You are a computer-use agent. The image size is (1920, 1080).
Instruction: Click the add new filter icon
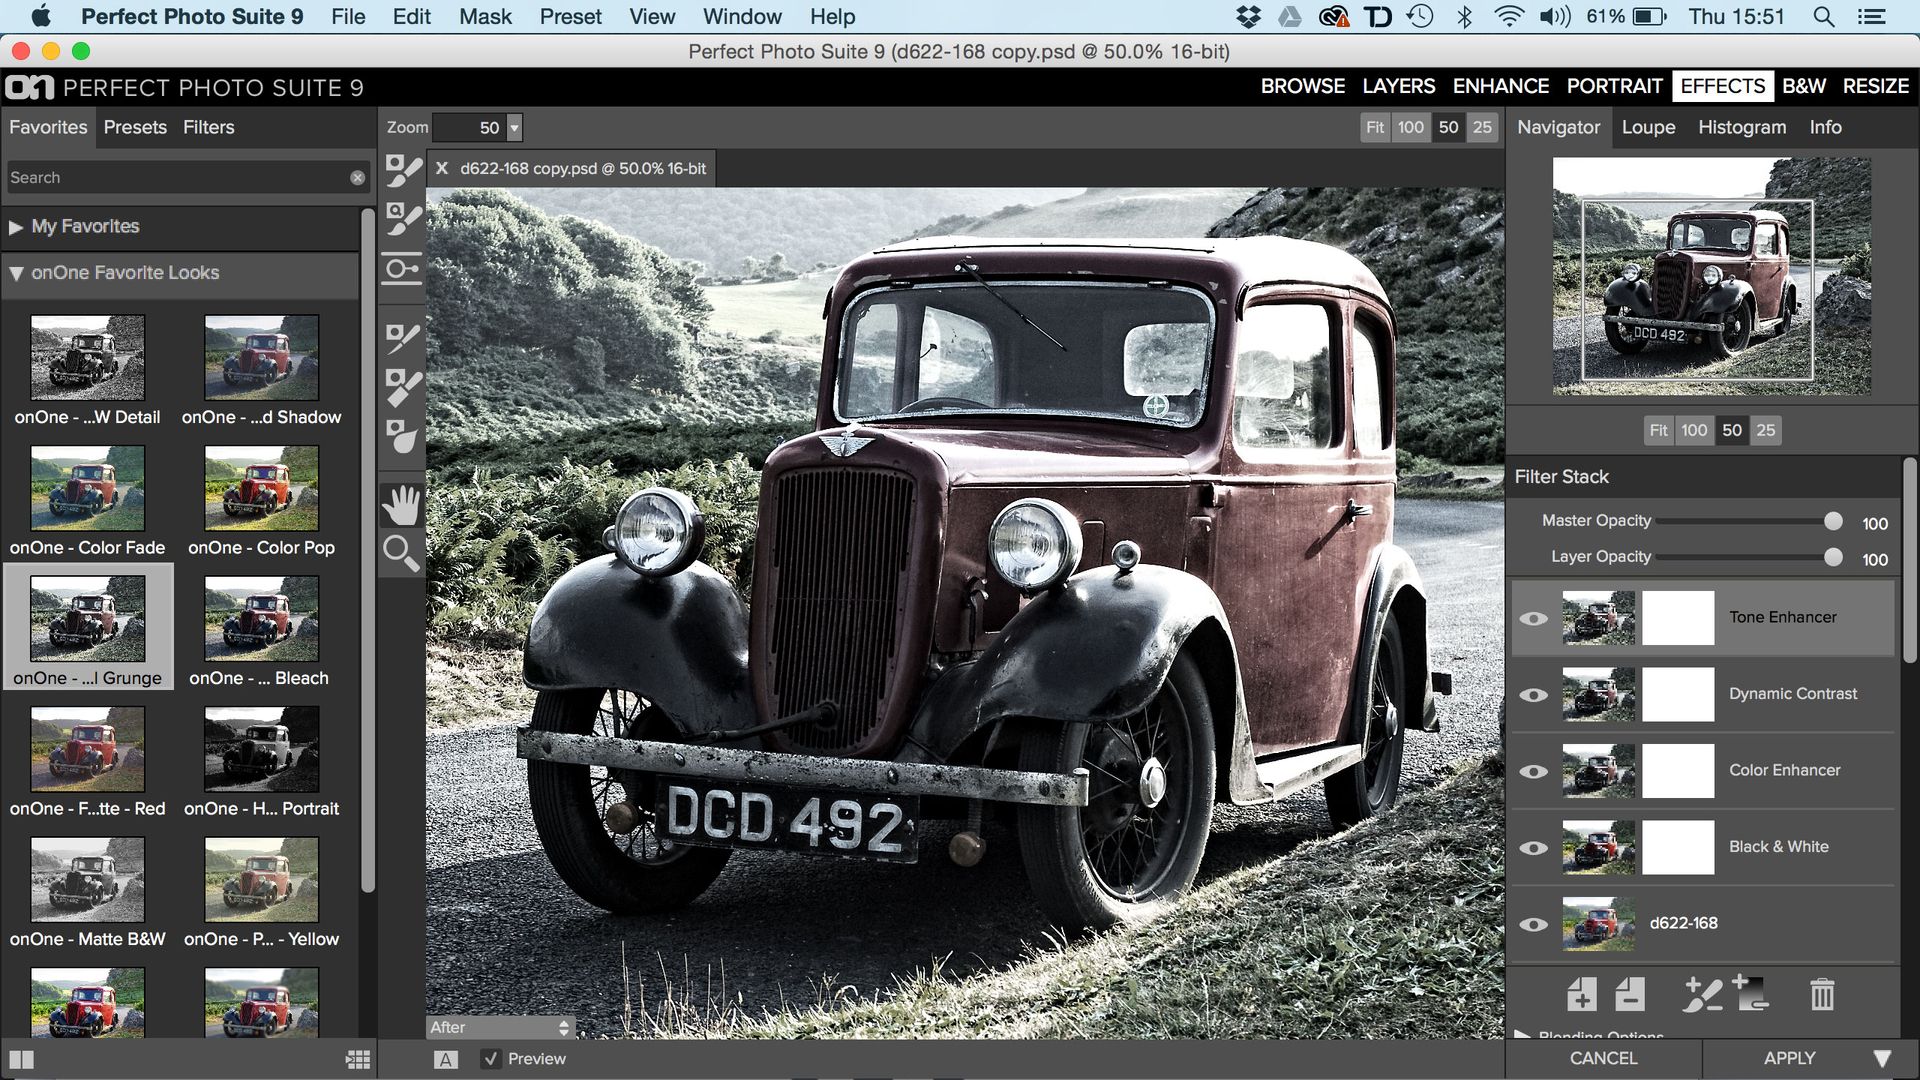(x=1582, y=996)
